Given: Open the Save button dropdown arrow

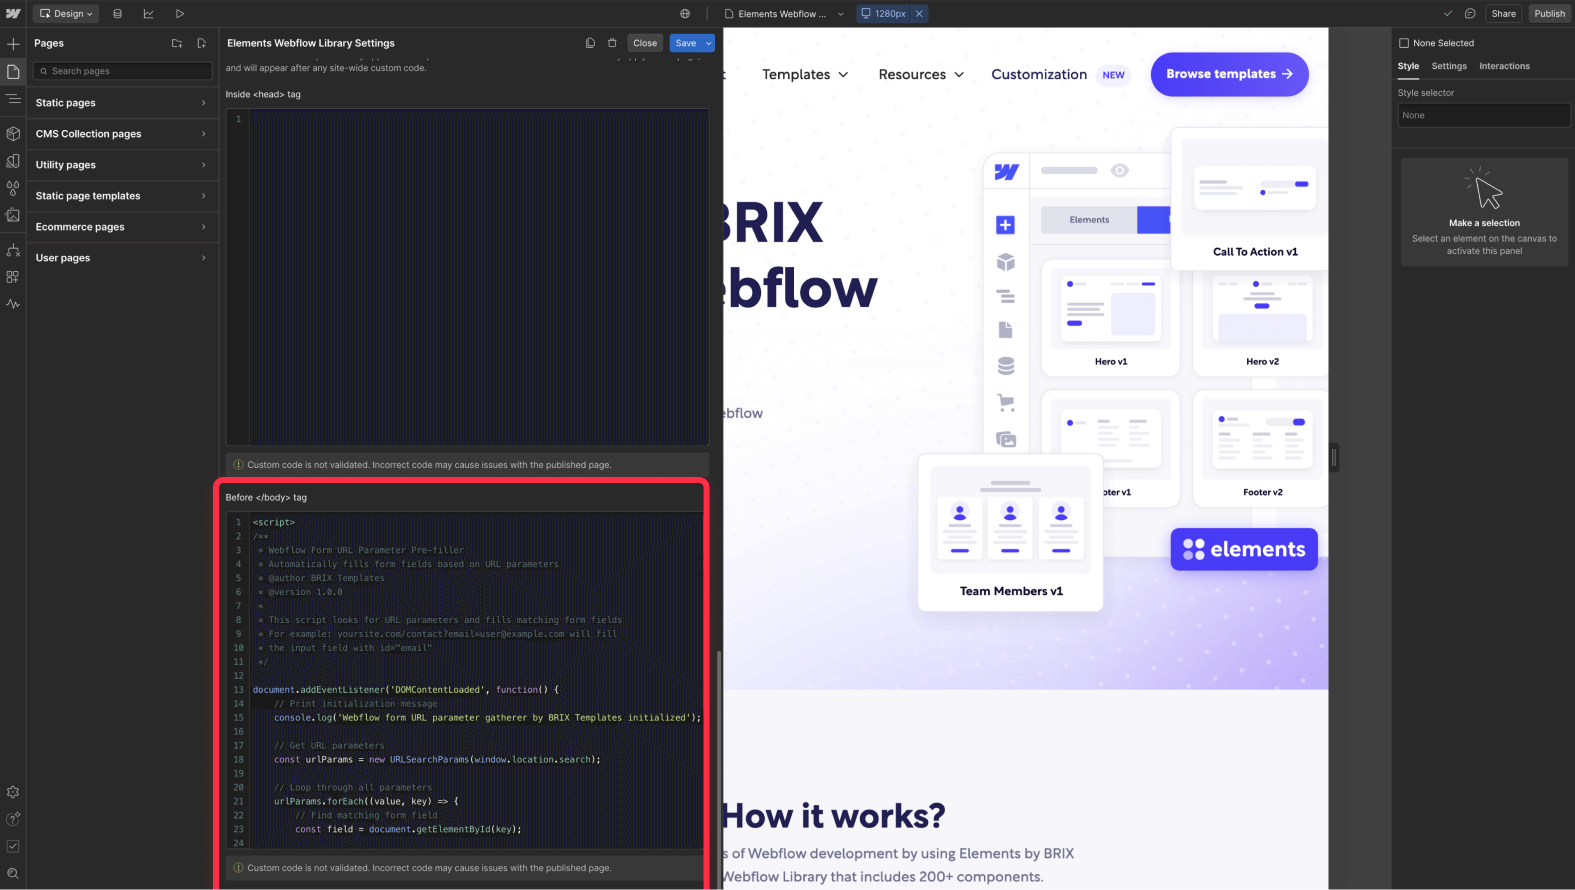Looking at the screenshot, I should point(708,43).
